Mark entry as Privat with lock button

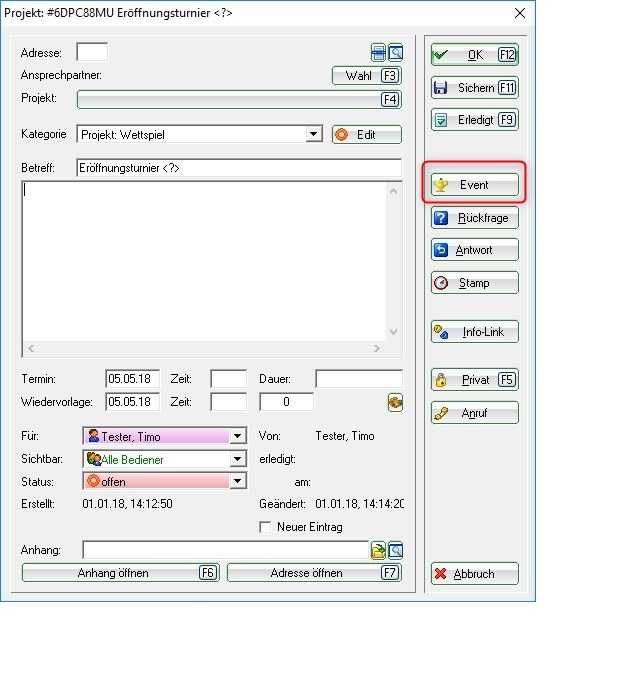pos(474,380)
